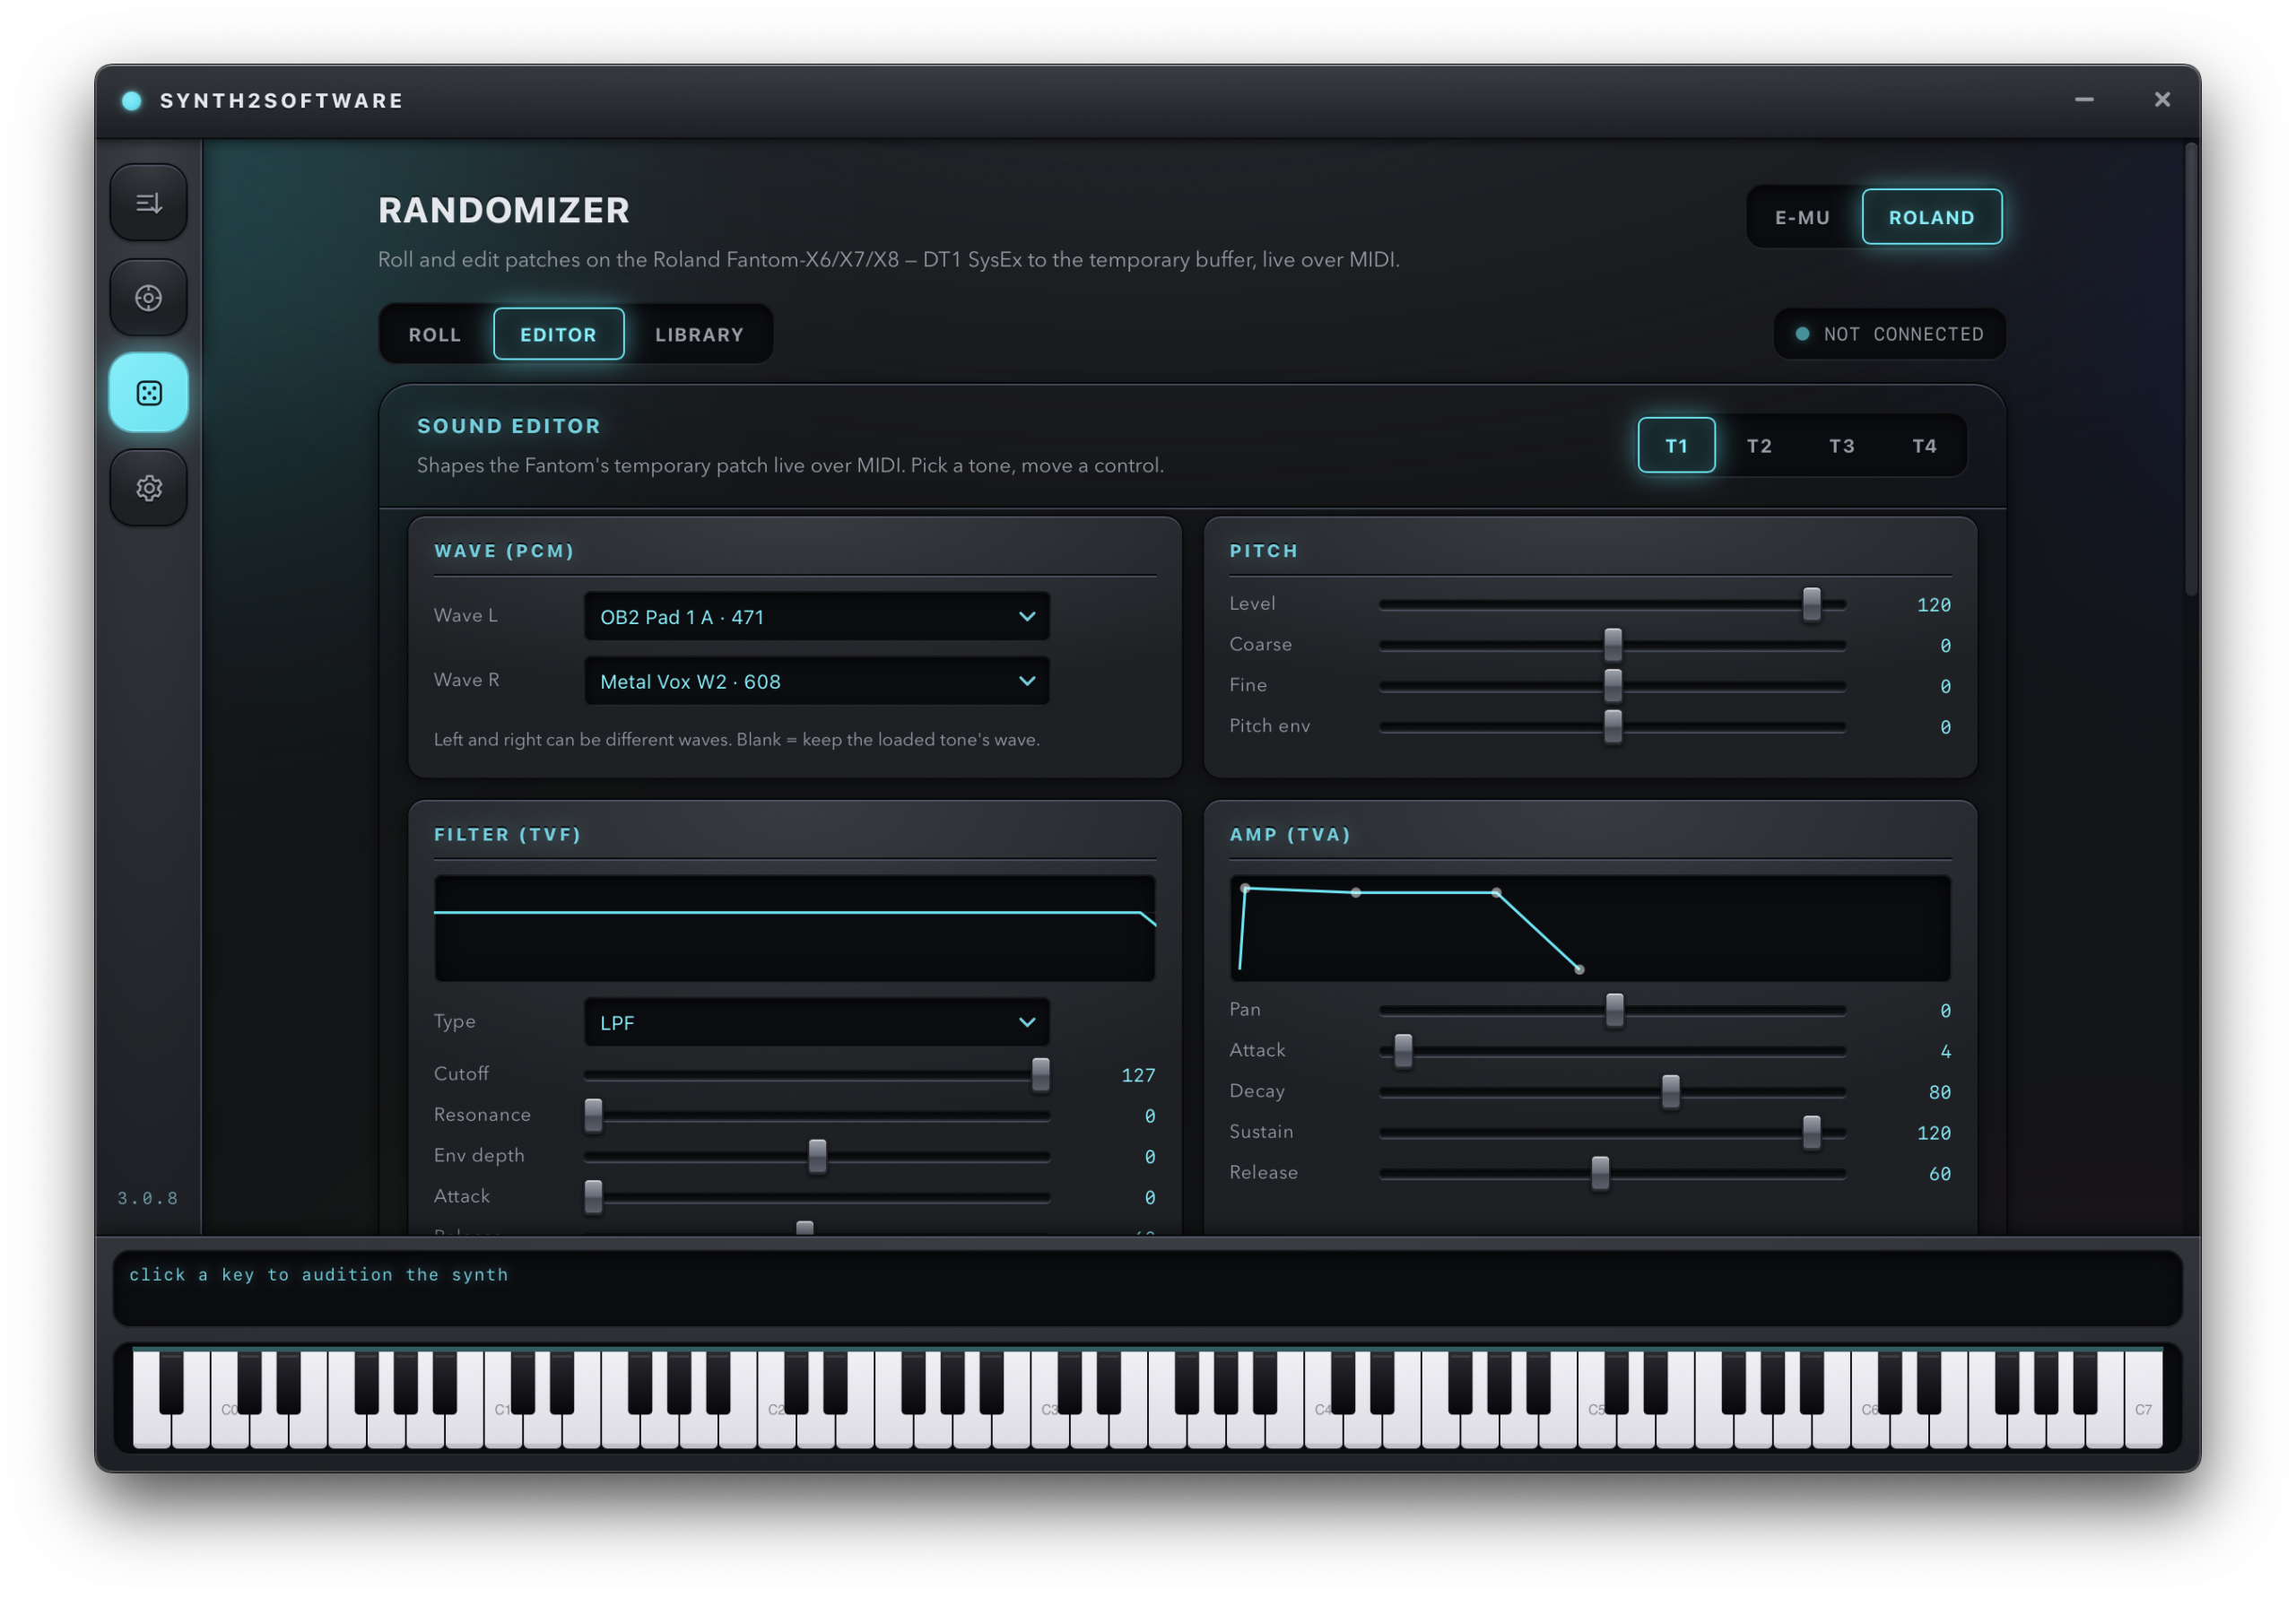2296x1598 pixels.
Task: Click the Pitch Level slider
Action: point(1612,605)
